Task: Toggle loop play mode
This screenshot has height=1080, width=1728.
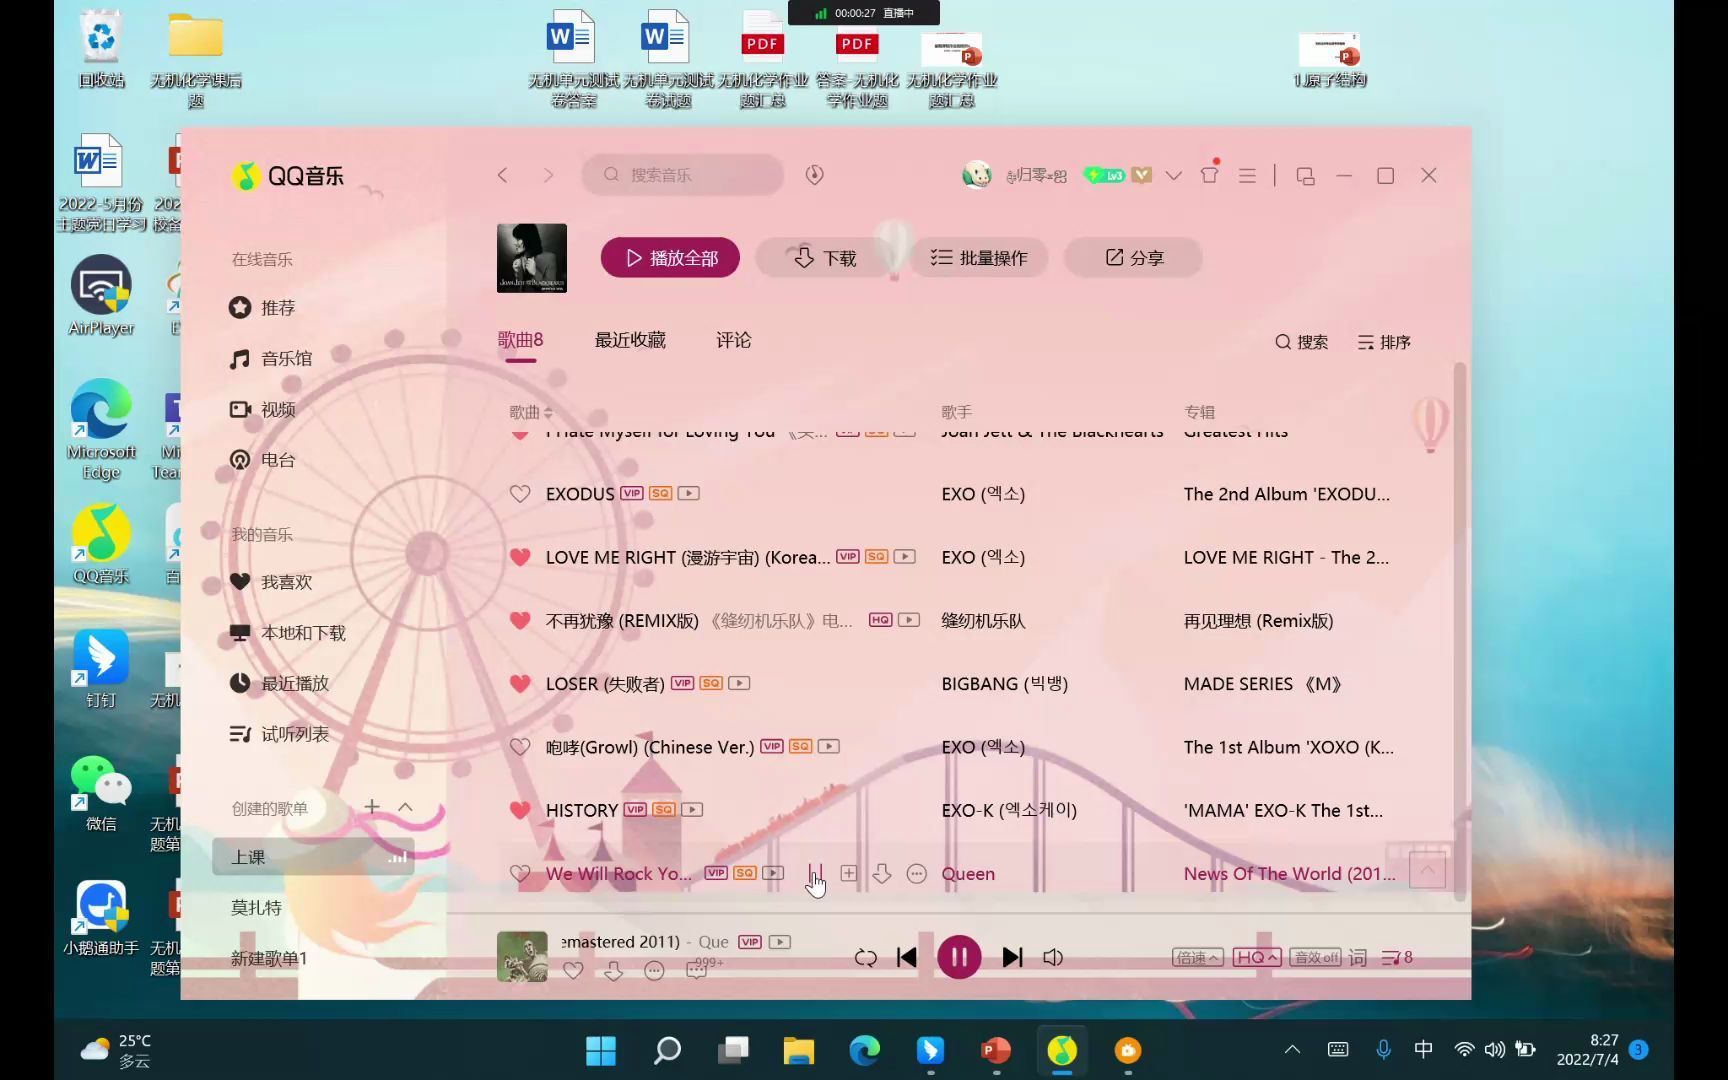Action: coord(866,958)
